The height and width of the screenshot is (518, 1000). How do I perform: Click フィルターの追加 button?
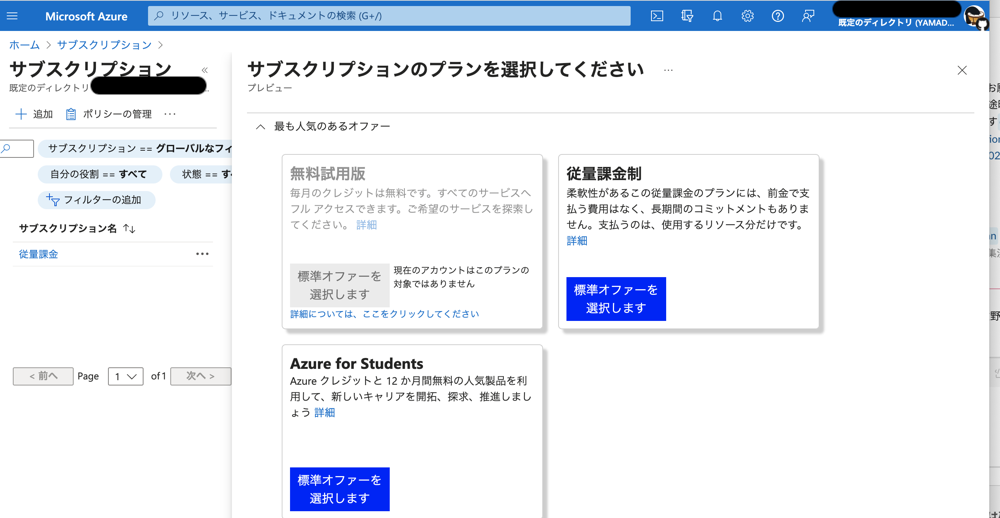pyautogui.click(x=96, y=200)
